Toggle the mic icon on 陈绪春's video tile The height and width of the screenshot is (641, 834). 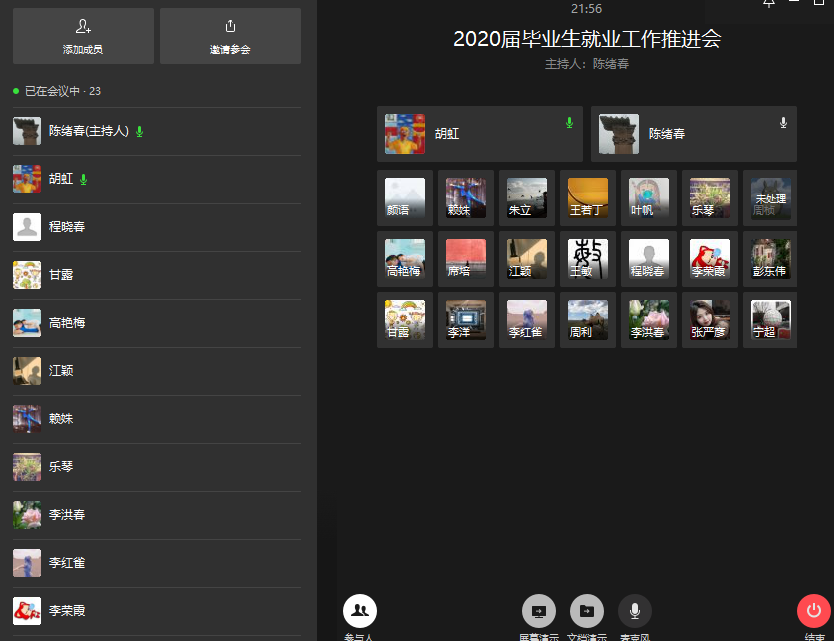(783, 123)
